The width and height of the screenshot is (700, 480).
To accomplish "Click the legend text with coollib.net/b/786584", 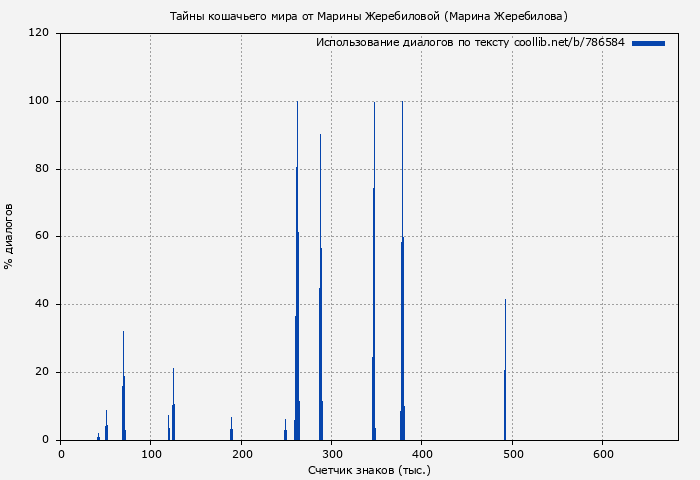I will [470, 43].
